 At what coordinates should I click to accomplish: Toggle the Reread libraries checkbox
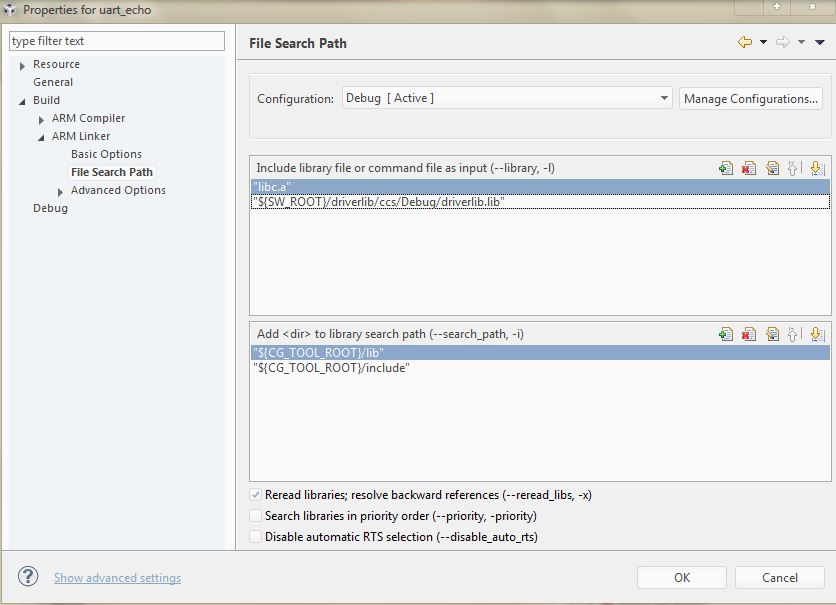[x=257, y=495]
